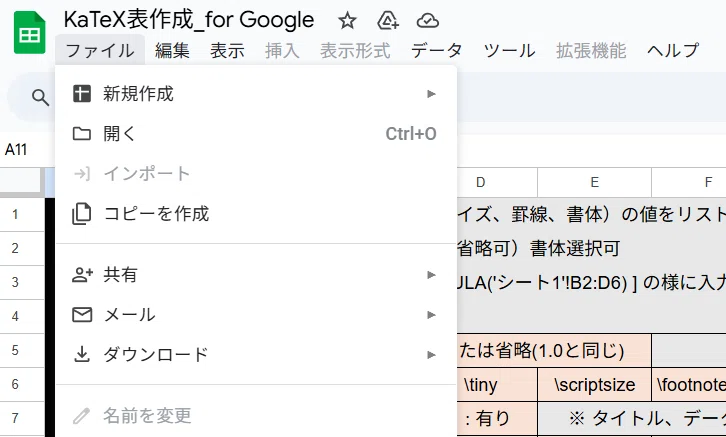Click the search magnifier icon in toolbar
726x437 pixels.
(40, 97)
